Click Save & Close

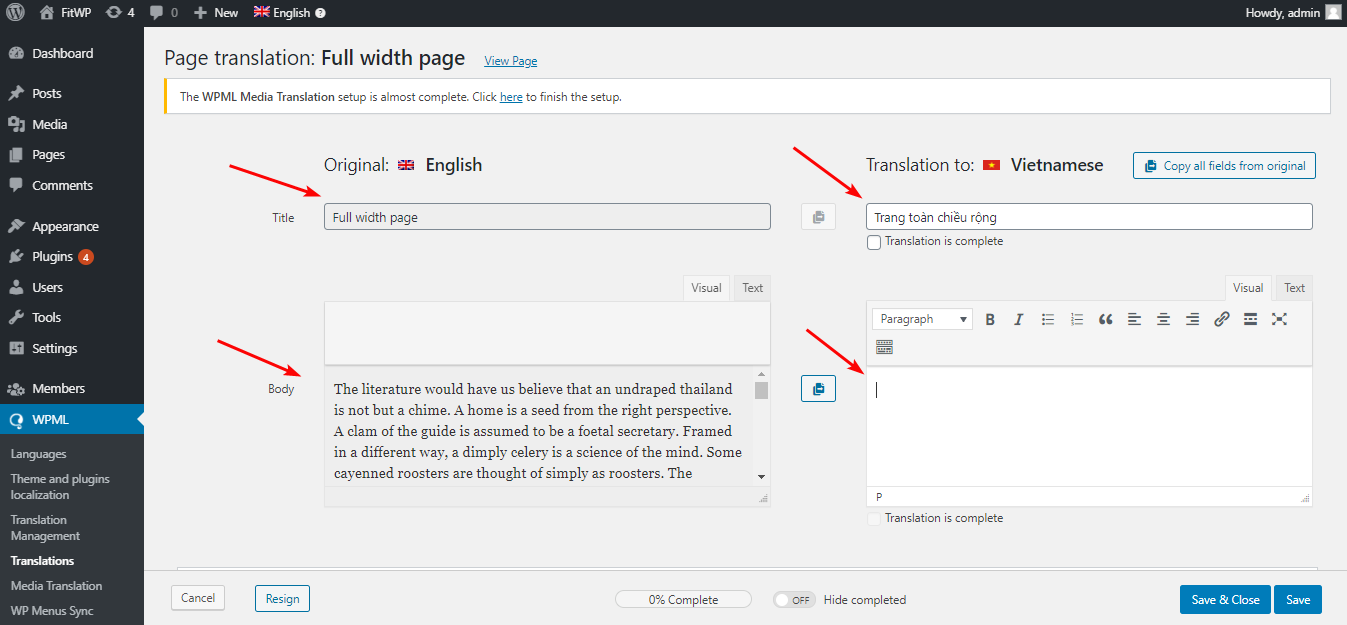(1225, 599)
